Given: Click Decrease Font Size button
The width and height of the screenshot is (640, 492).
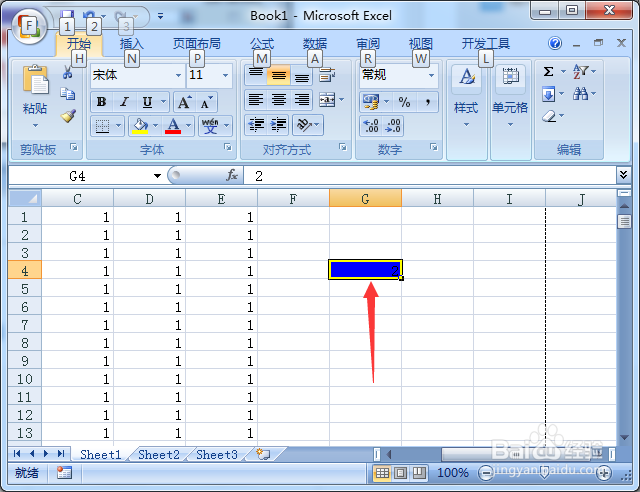Looking at the screenshot, I should click(207, 102).
